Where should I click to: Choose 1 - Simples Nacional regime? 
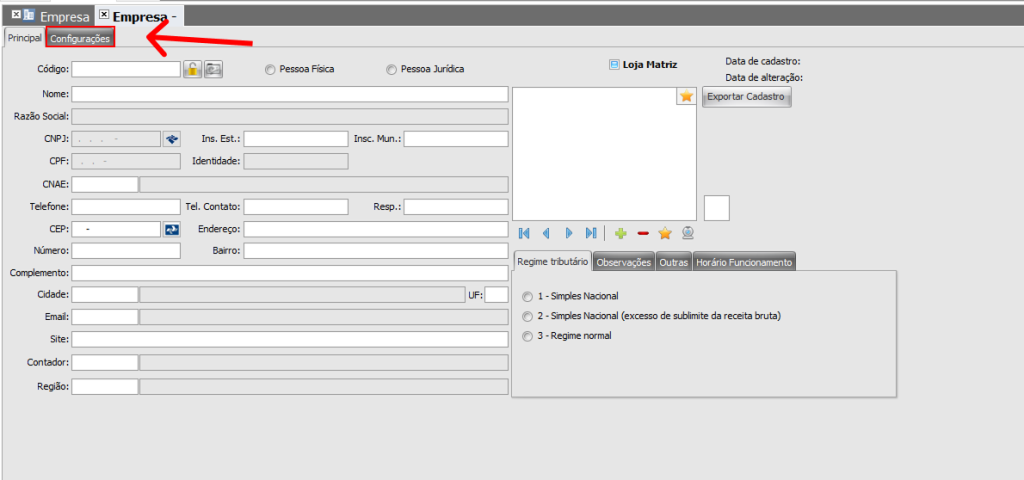528,297
